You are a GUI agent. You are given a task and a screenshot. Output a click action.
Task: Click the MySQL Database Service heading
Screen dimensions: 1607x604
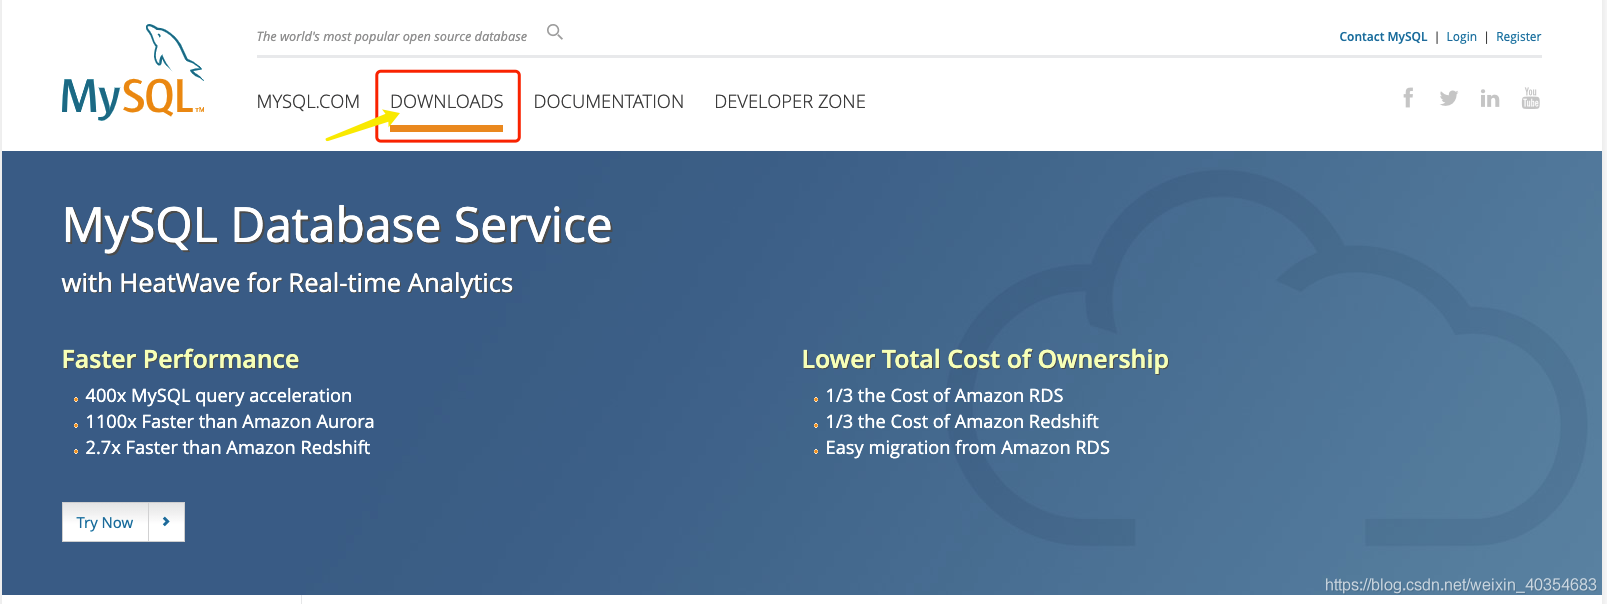(x=337, y=225)
